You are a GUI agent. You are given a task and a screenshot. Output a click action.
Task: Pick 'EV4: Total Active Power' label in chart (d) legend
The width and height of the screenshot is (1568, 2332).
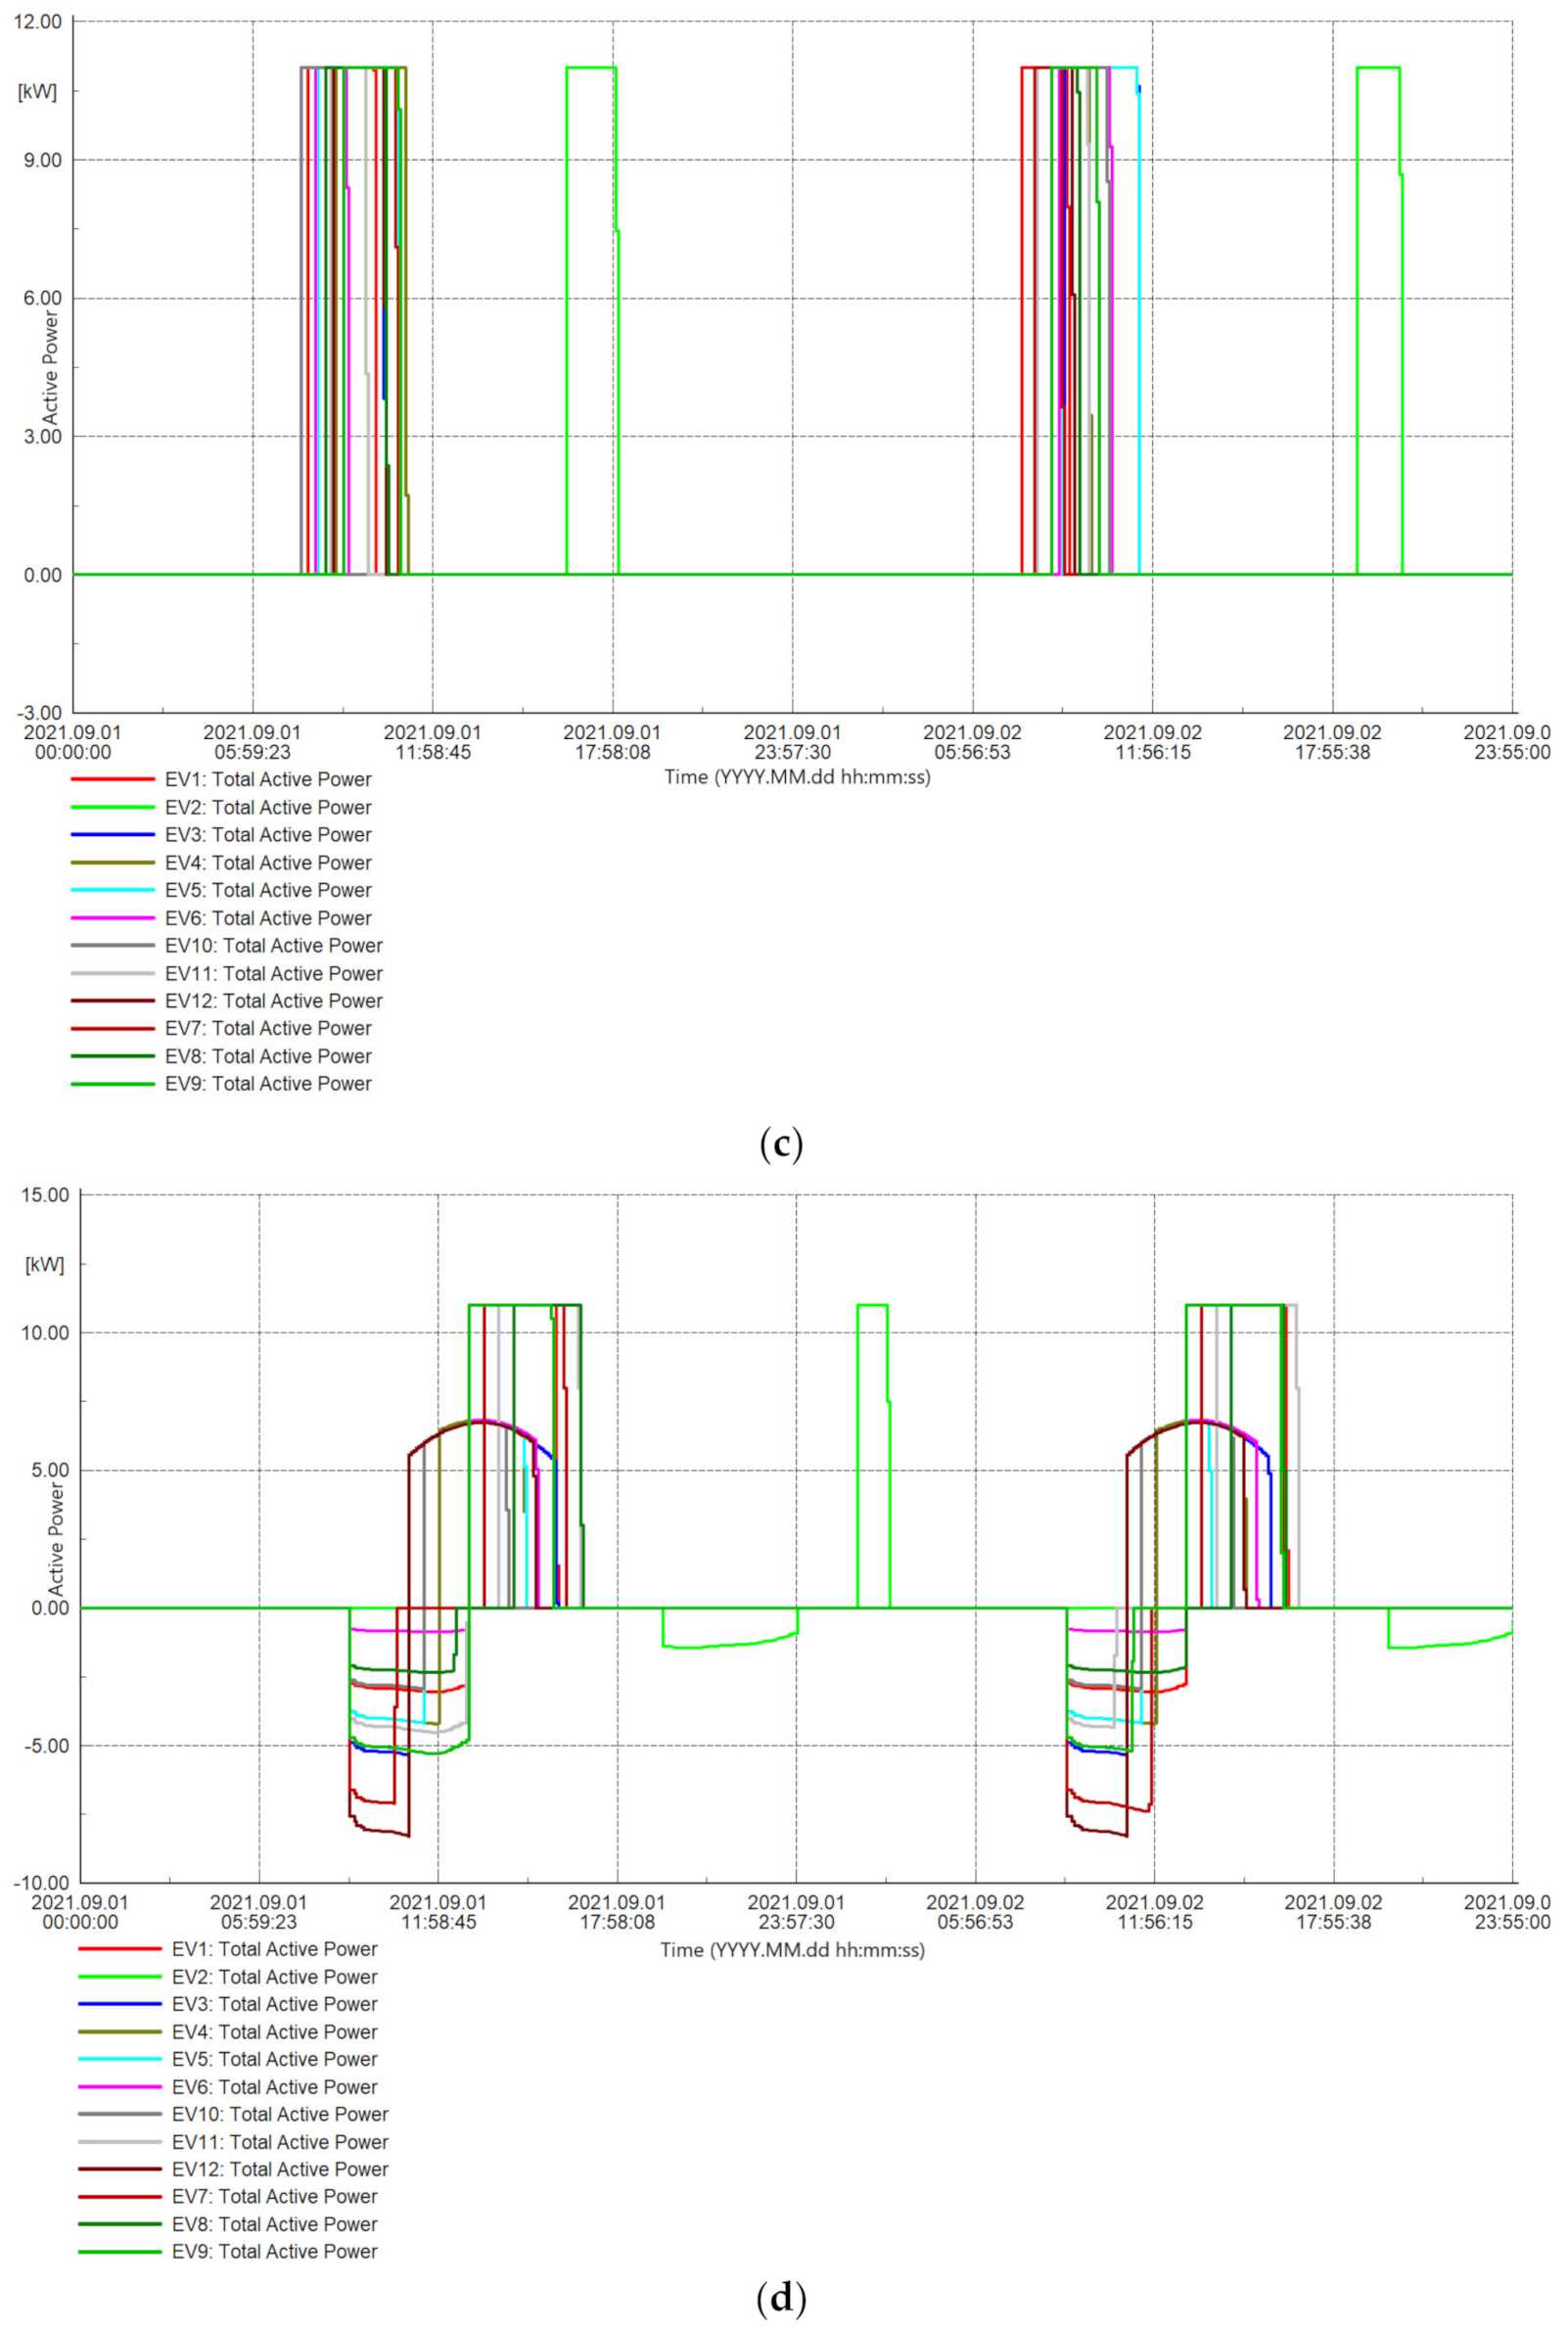275,2032
